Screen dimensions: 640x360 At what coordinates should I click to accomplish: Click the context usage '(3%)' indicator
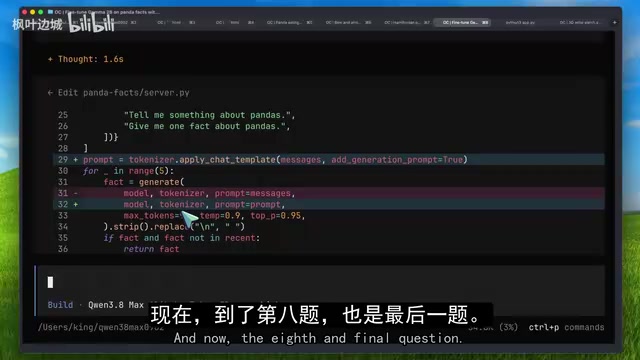[x=508, y=327]
